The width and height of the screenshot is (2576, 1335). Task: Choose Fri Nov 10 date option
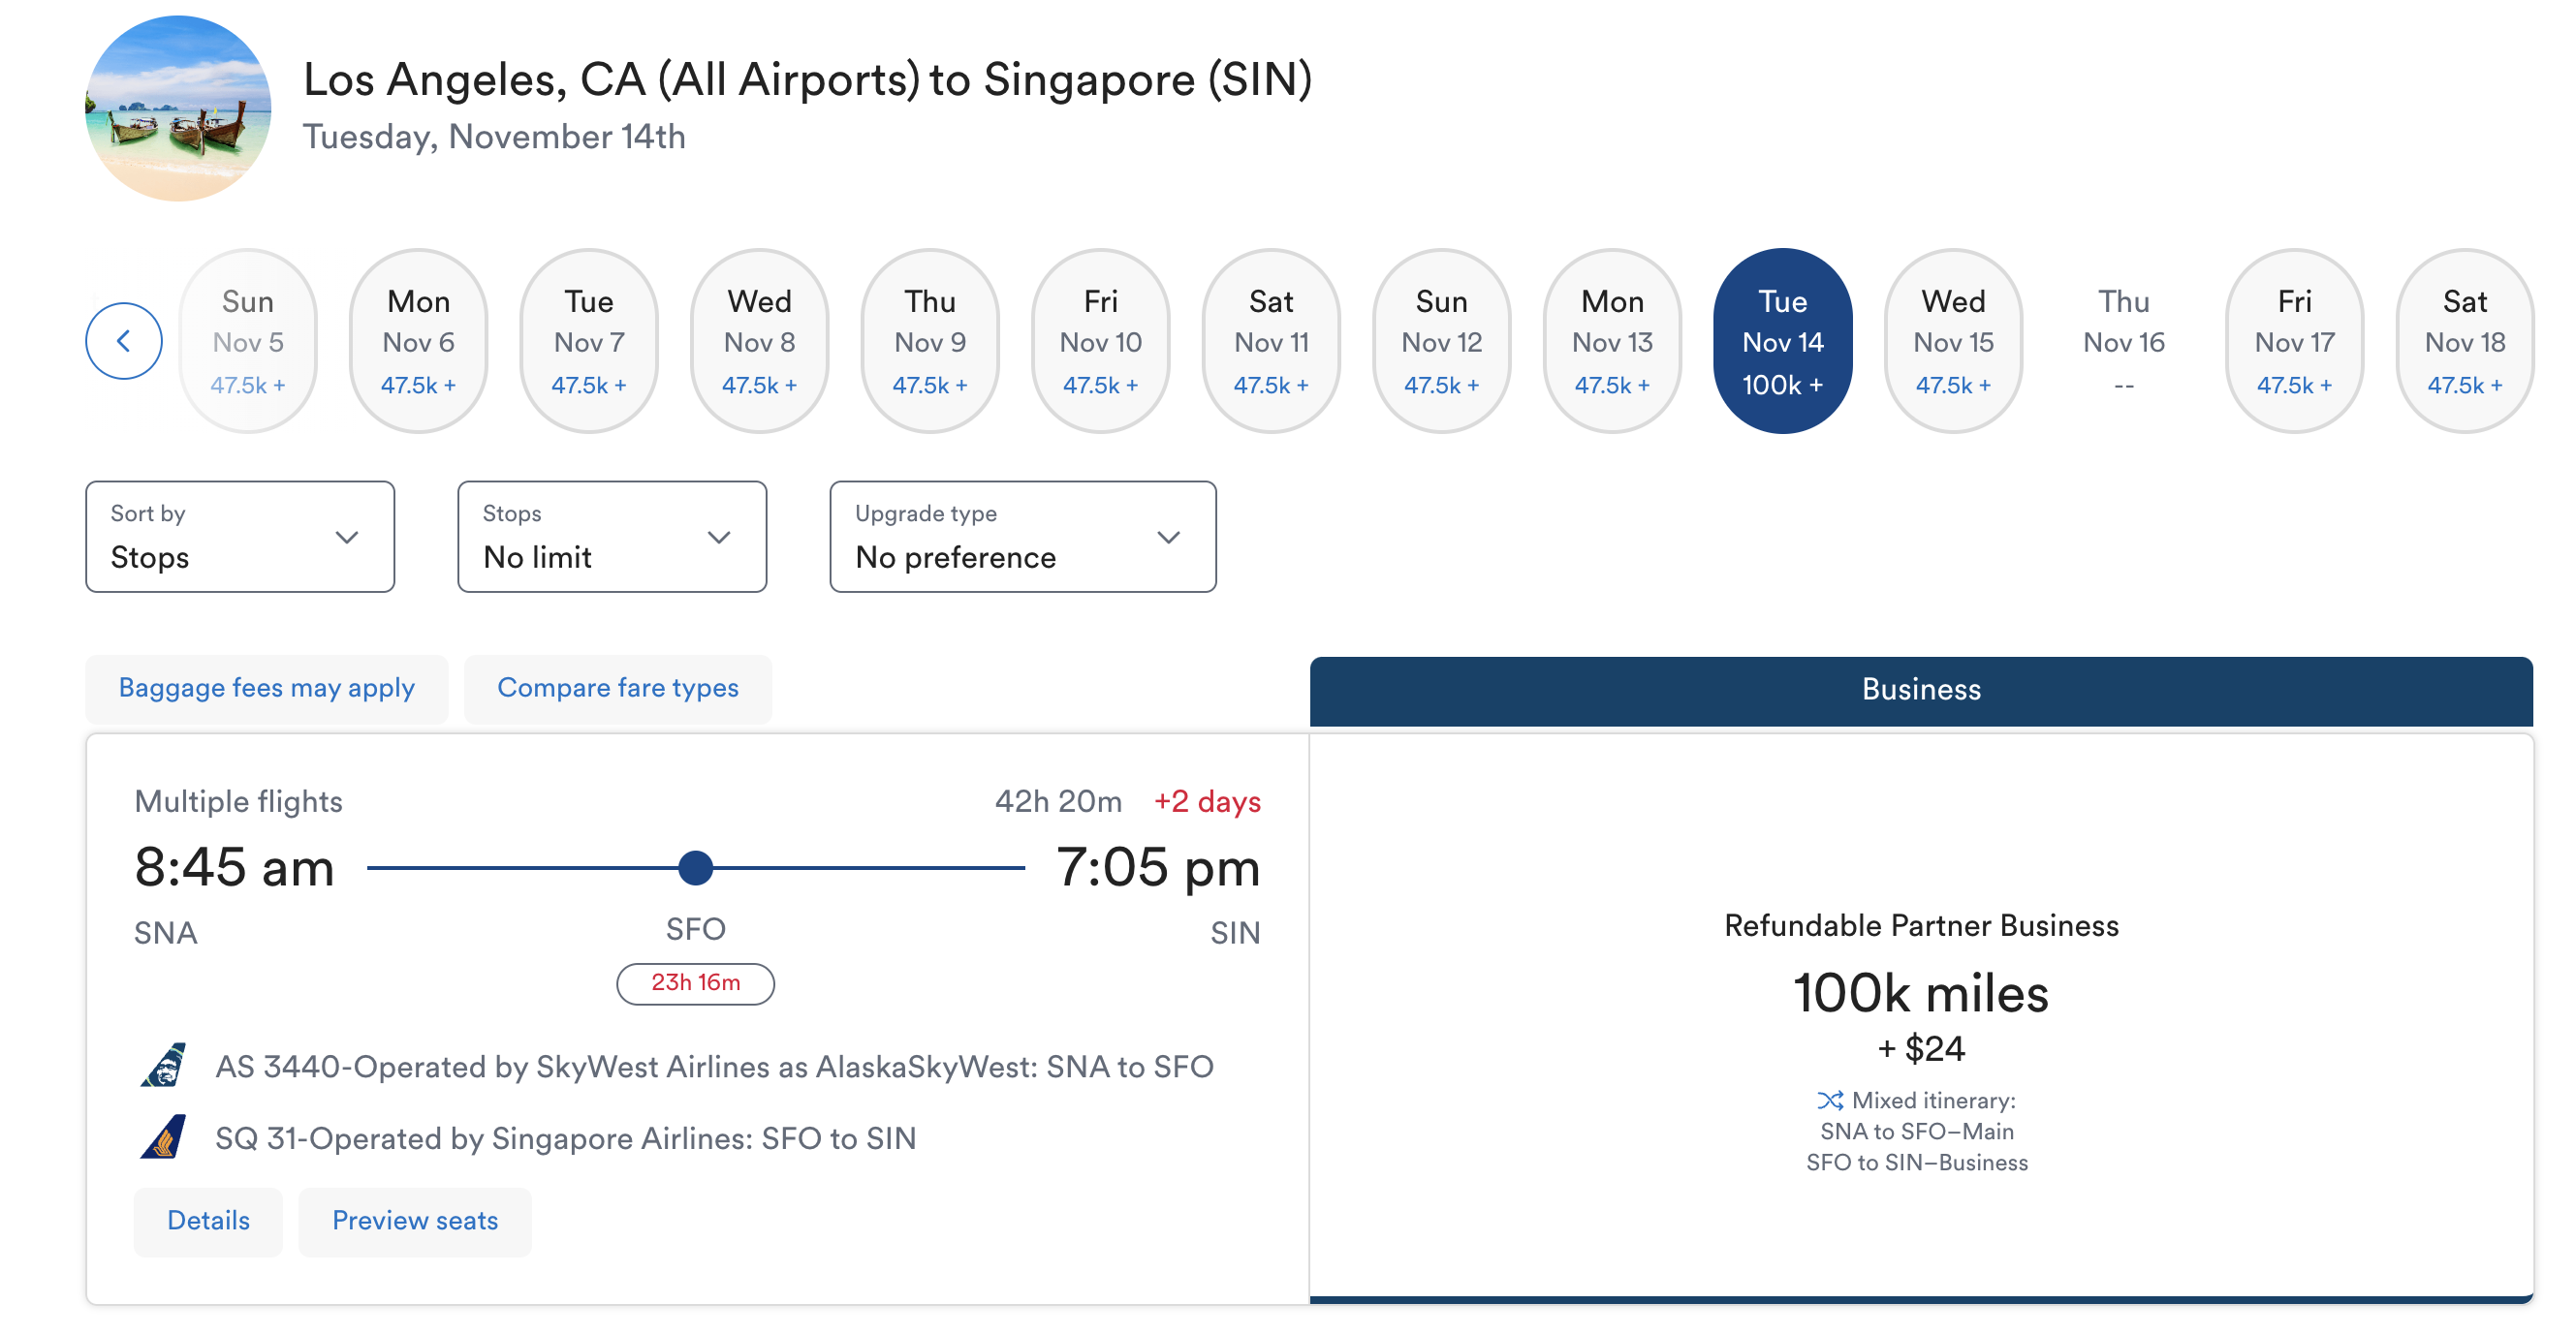click(x=1100, y=341)
